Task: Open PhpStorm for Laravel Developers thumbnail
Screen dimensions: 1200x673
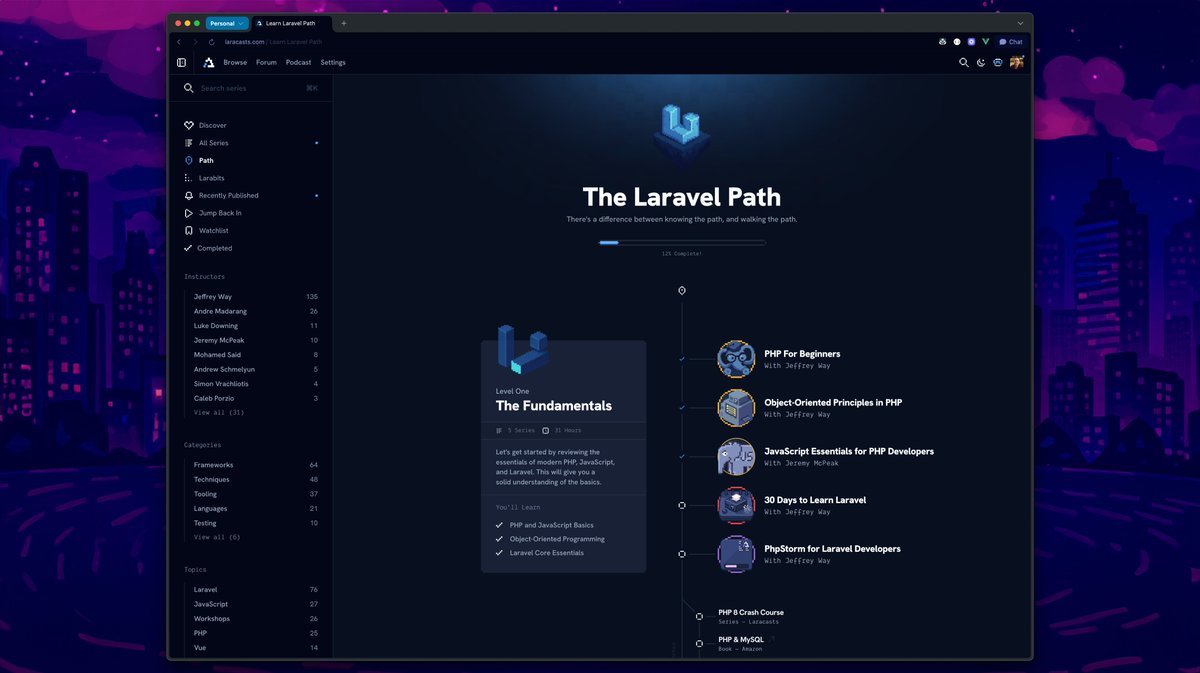Action: [x=736, y=554]
